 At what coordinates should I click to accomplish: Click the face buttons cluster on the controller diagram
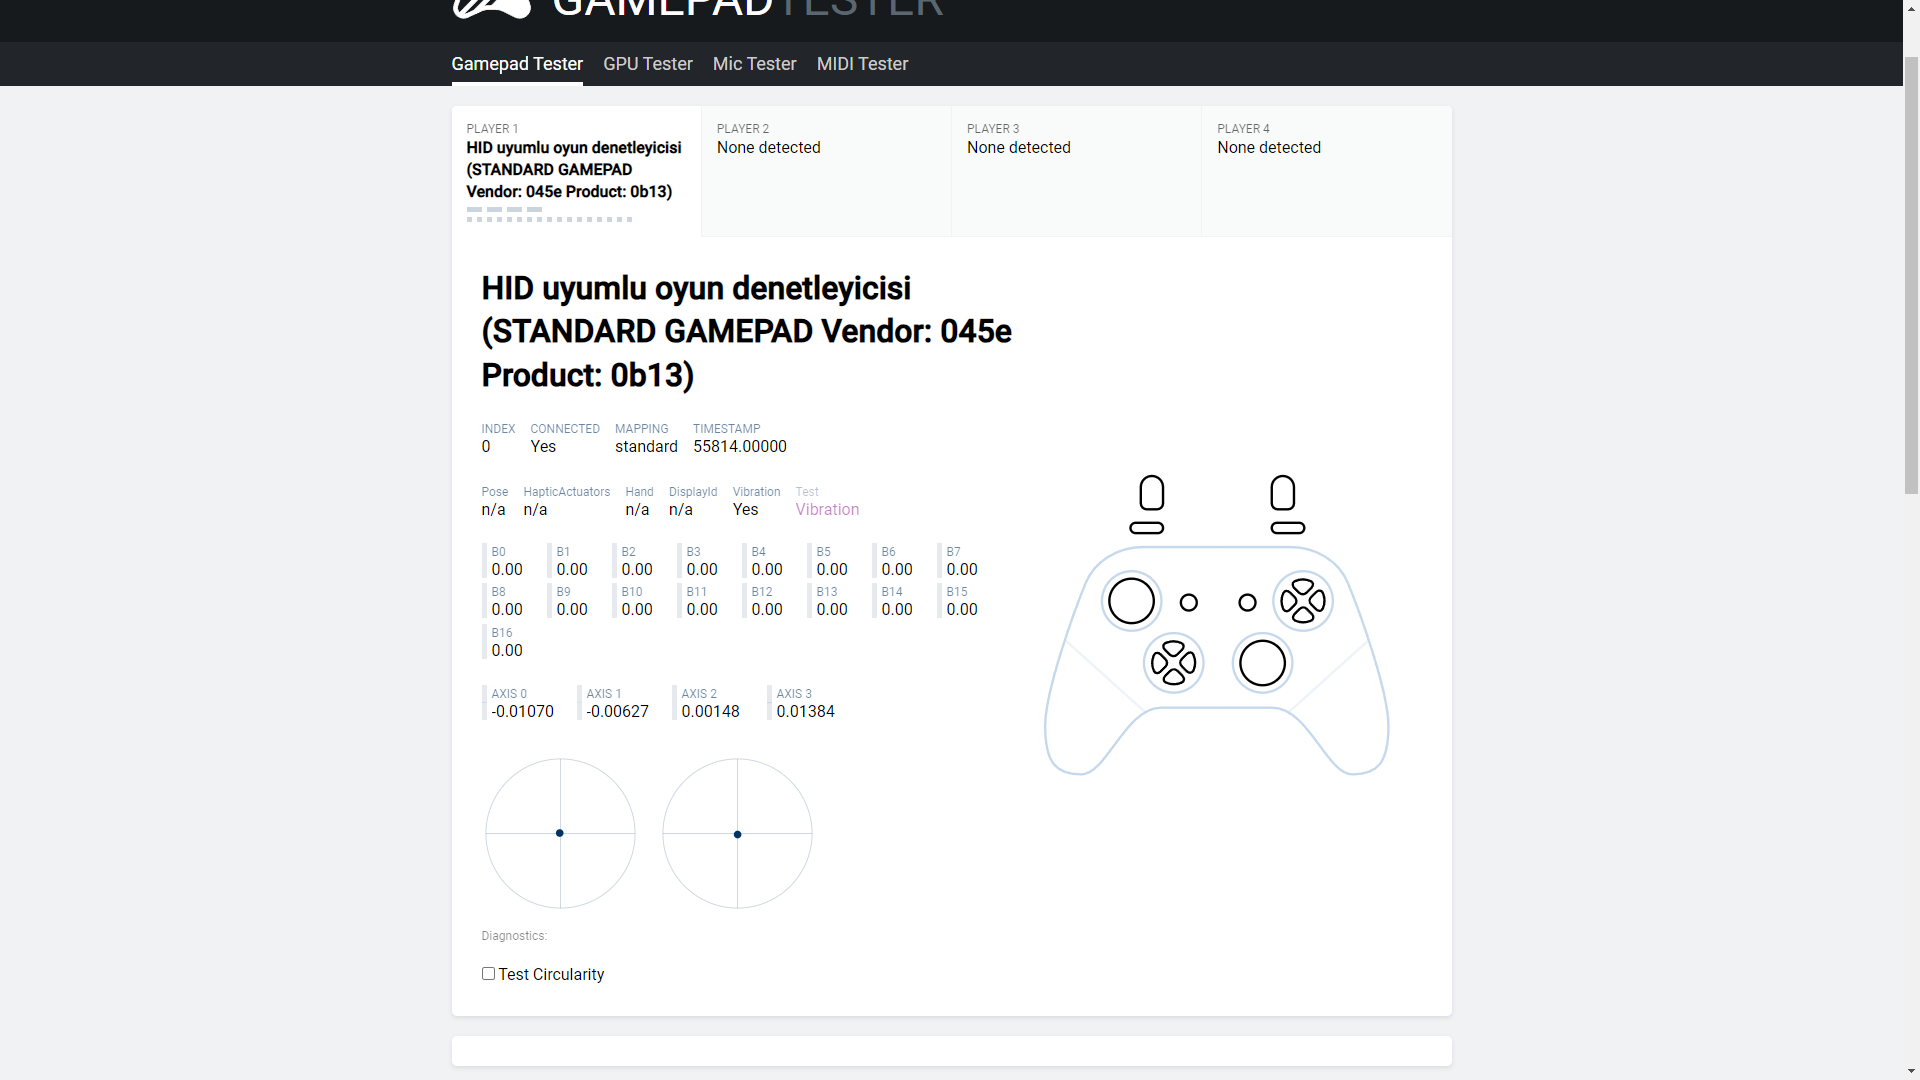point(1303,601)
